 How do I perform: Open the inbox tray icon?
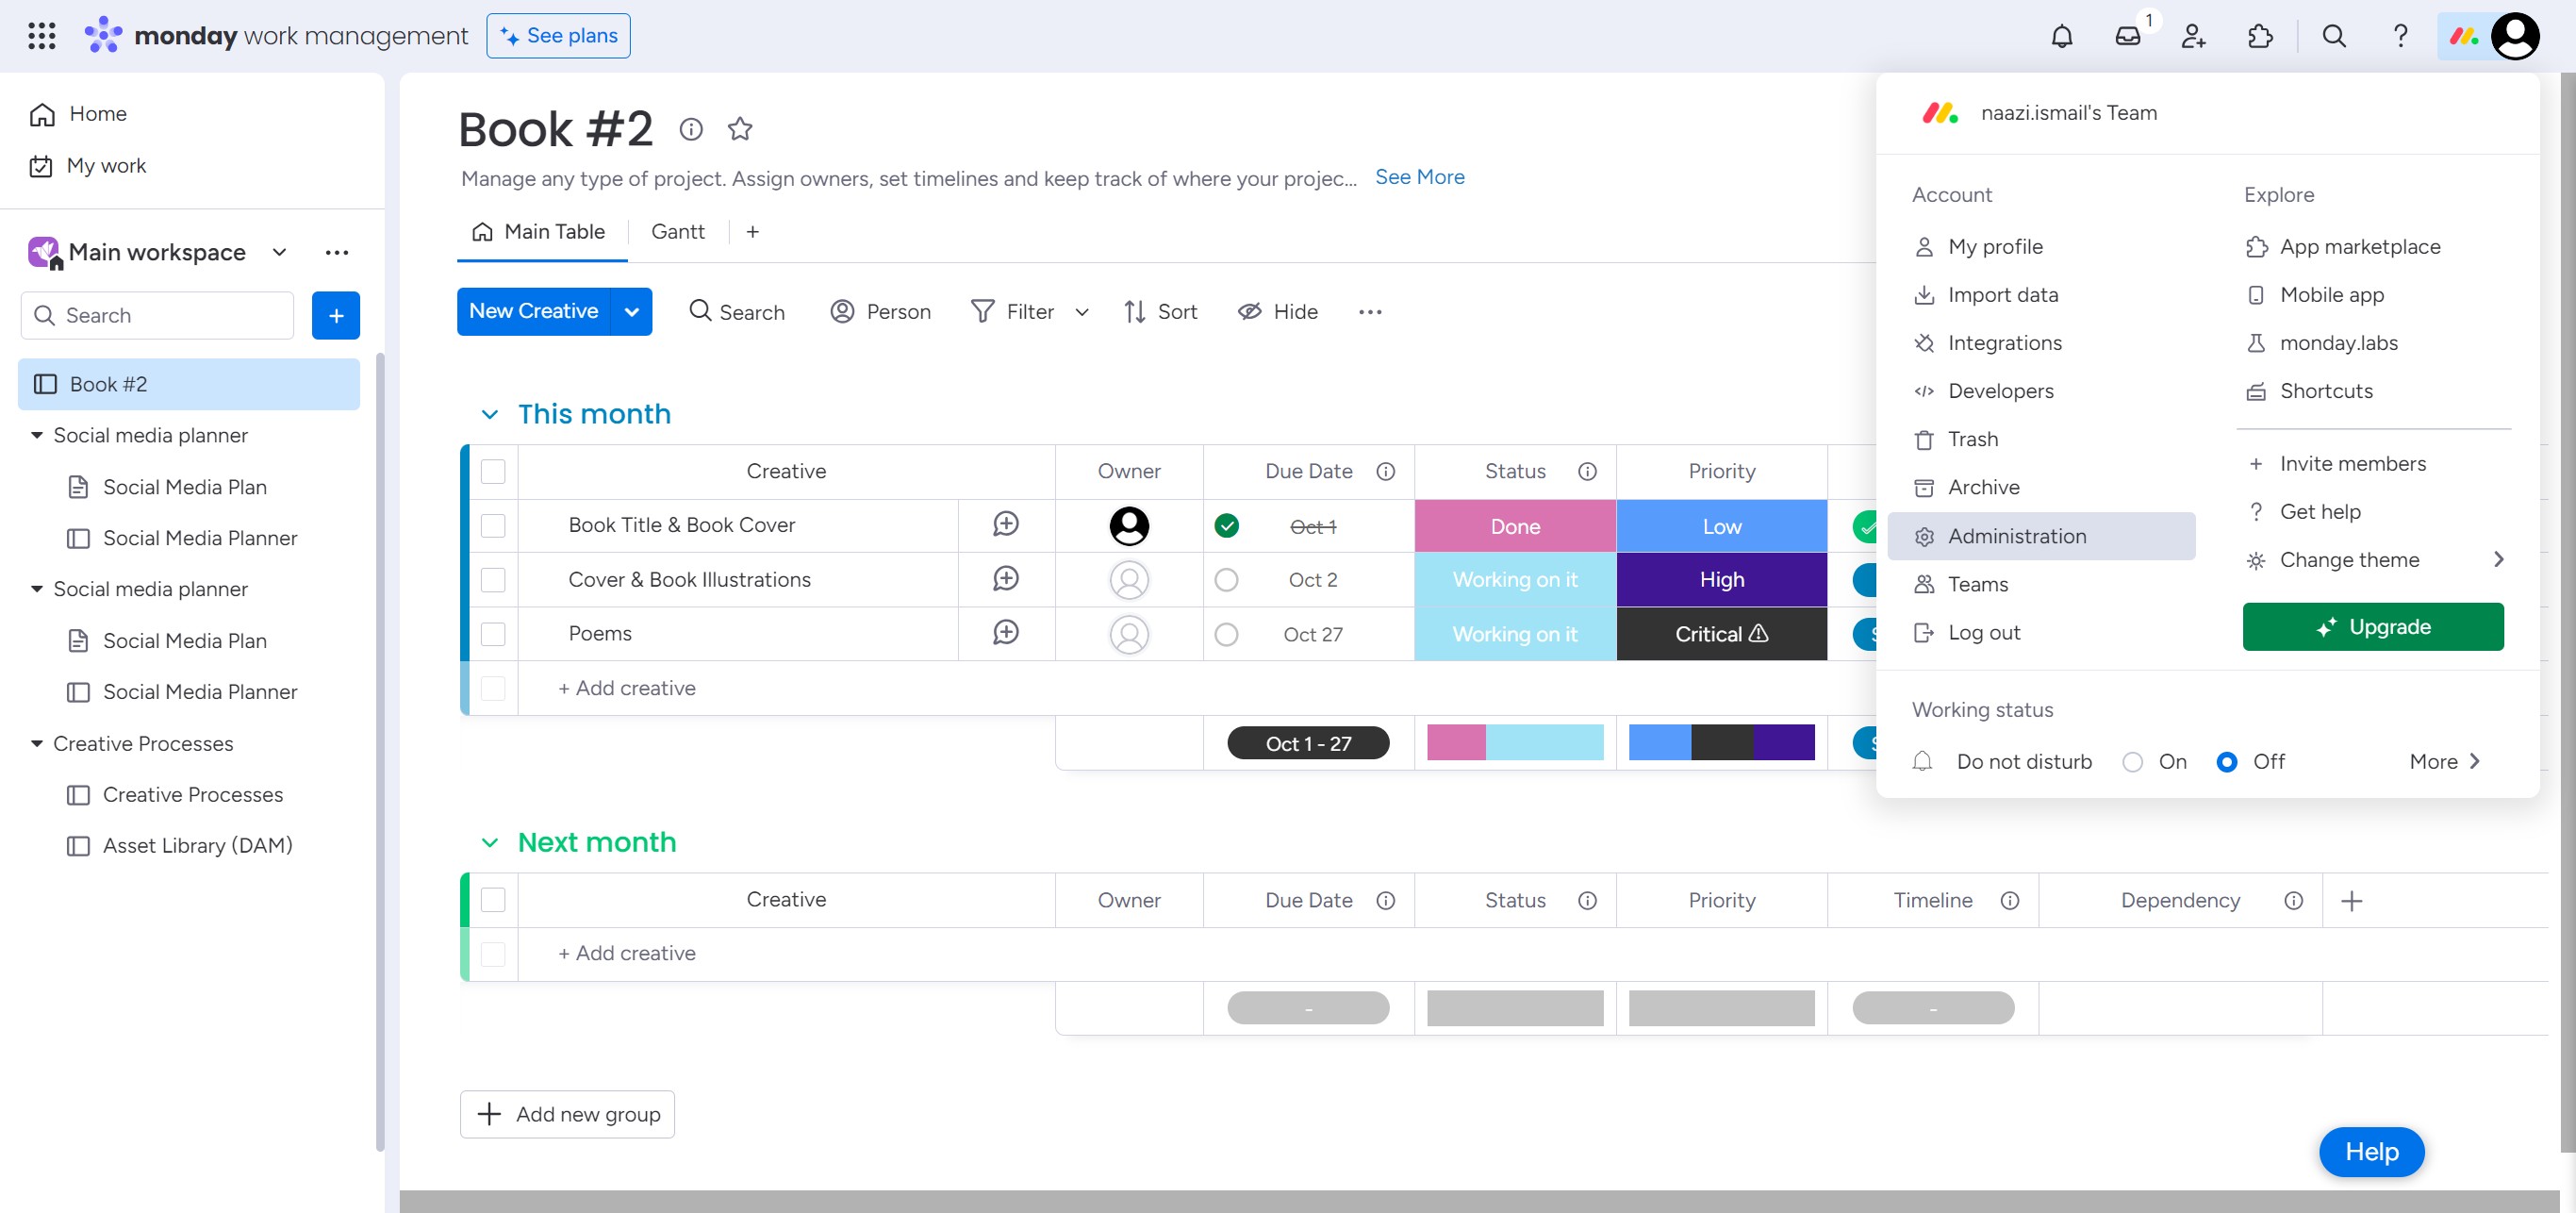pyautogui.click(x=2127, y=36)
